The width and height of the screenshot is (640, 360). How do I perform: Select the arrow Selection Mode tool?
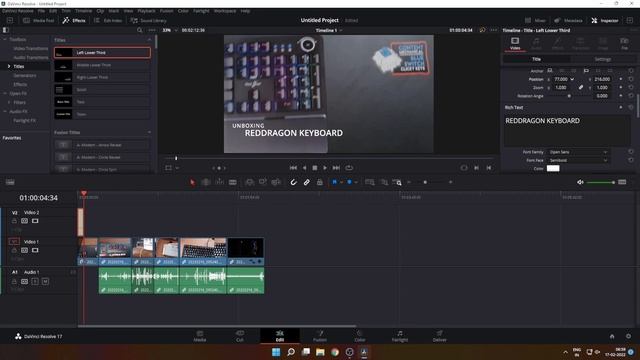(192, 182)
